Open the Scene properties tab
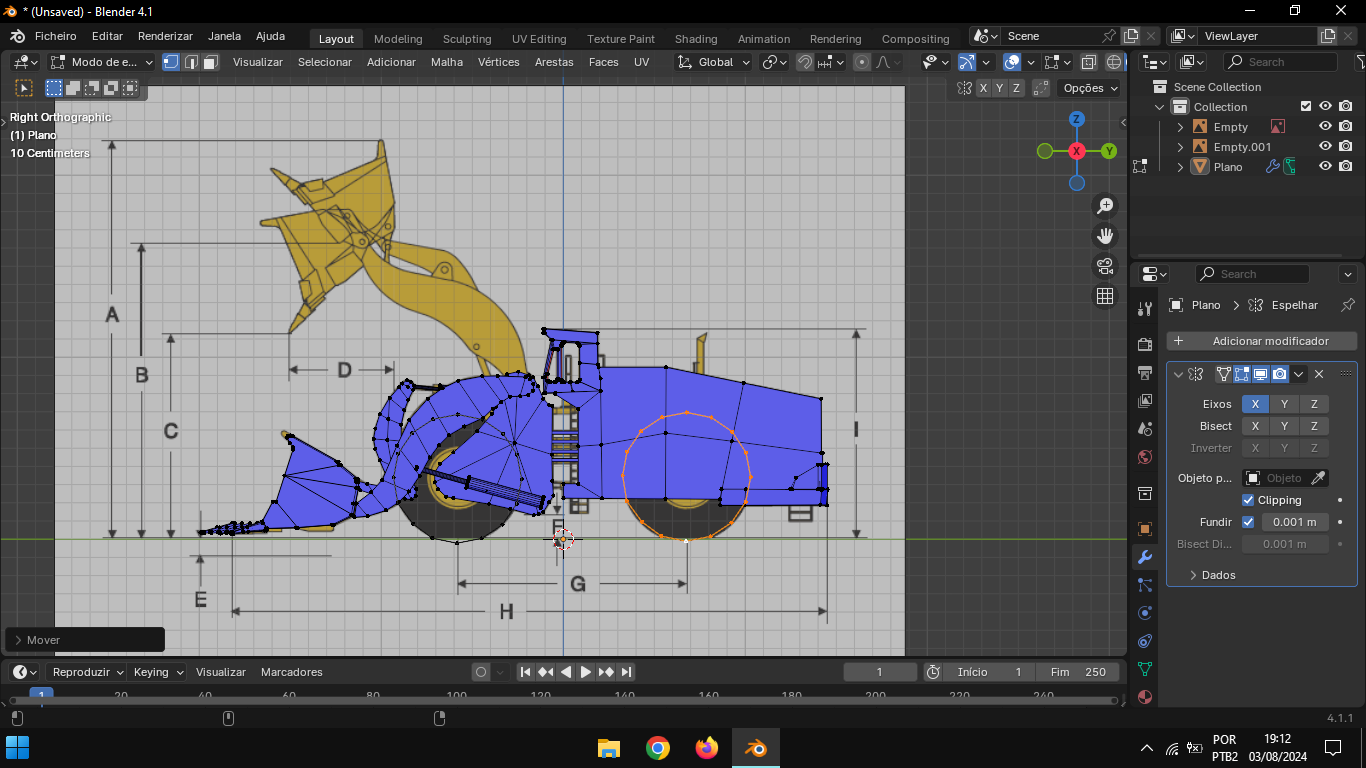Screen dimensions: 1366x768 coord(1145,429)
